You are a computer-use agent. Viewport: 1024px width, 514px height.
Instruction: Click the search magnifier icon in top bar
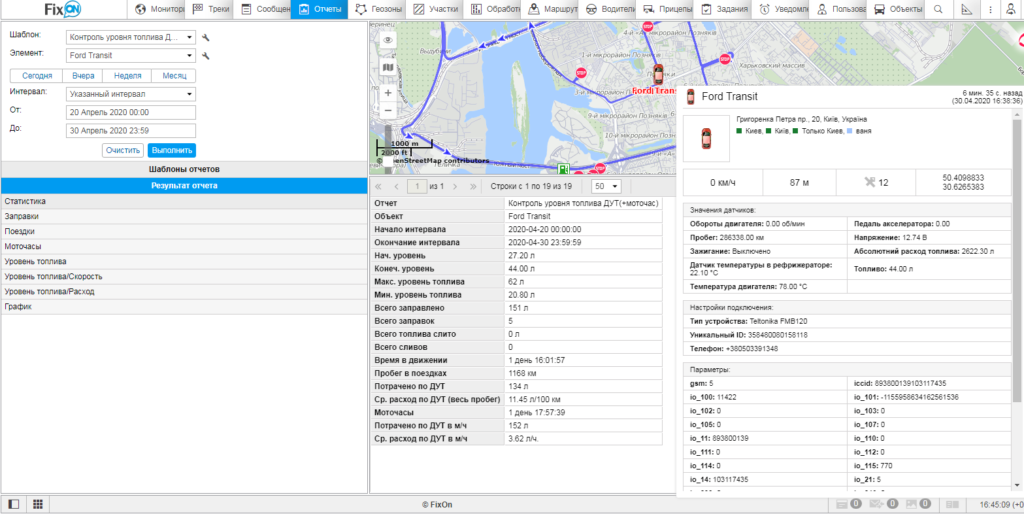click(x=938, y=9)
